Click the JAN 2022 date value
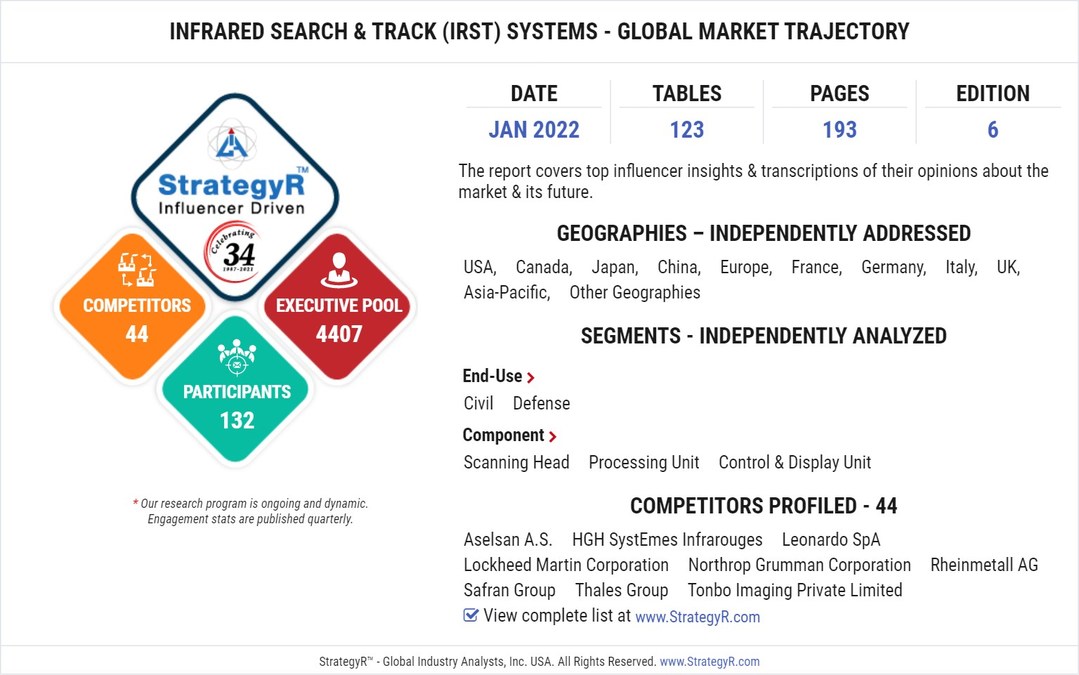The image size is (1079, 675). click(534, 129)
